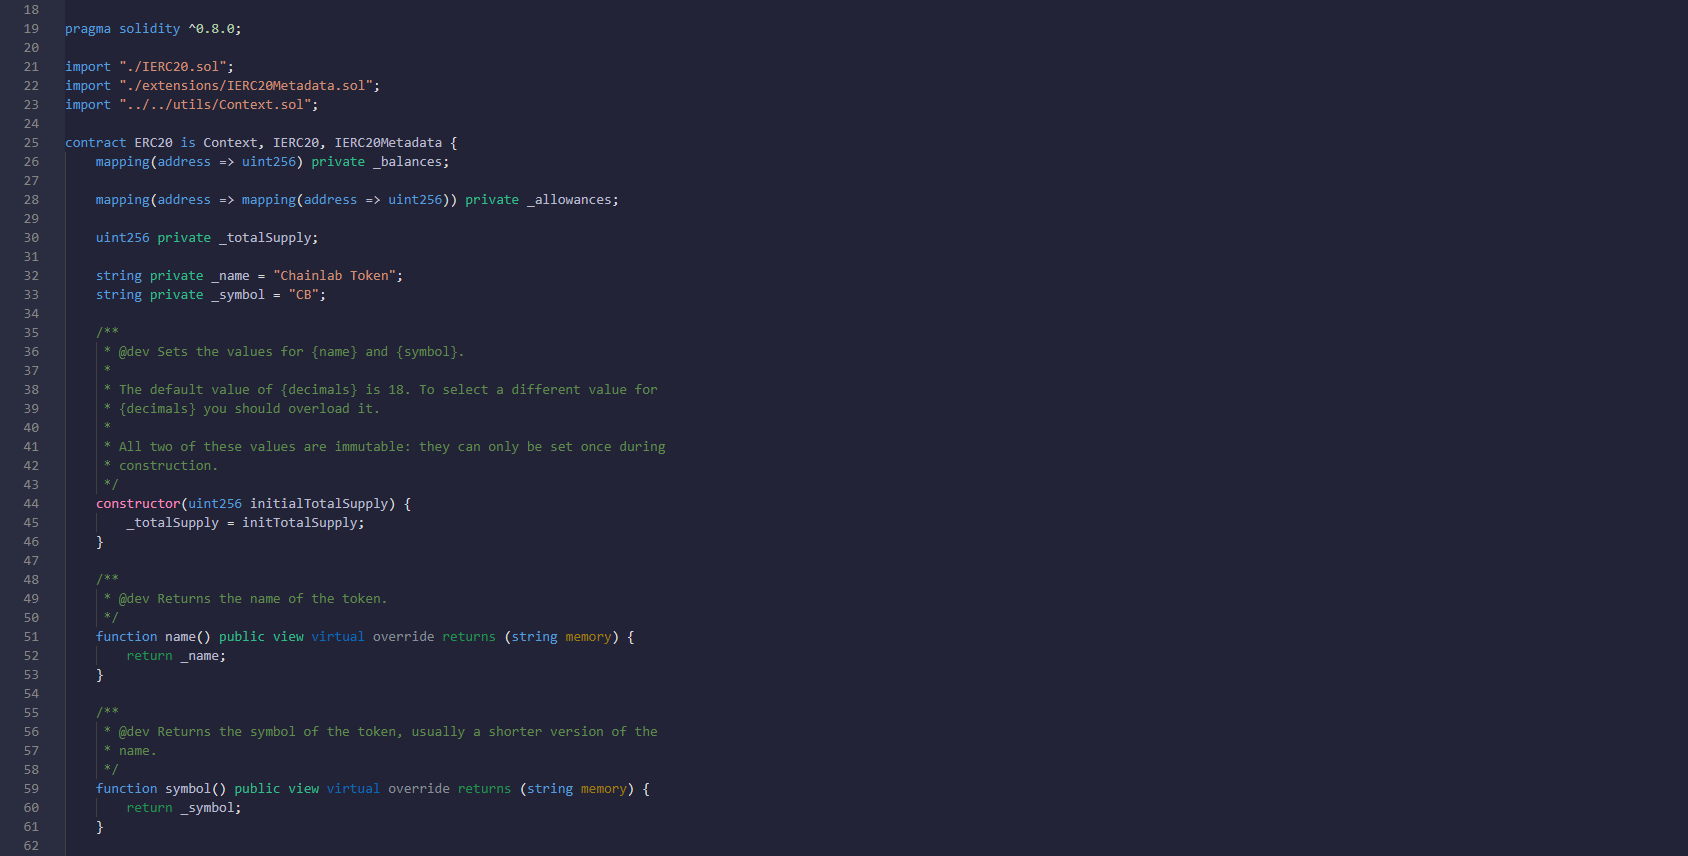Screen dimensions: 1688x856
Task: Click the _balances variable name
Action: click(x=410, y=162)
